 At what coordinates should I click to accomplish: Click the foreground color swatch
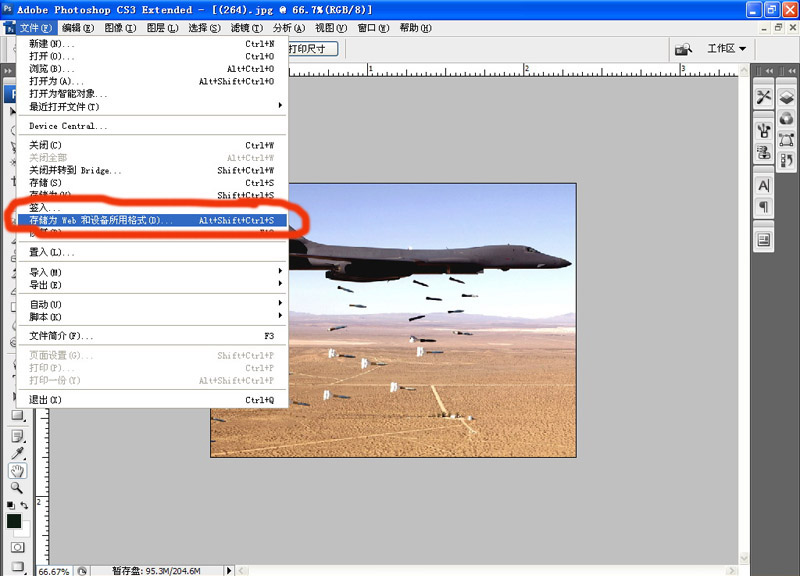pos(14,521)
